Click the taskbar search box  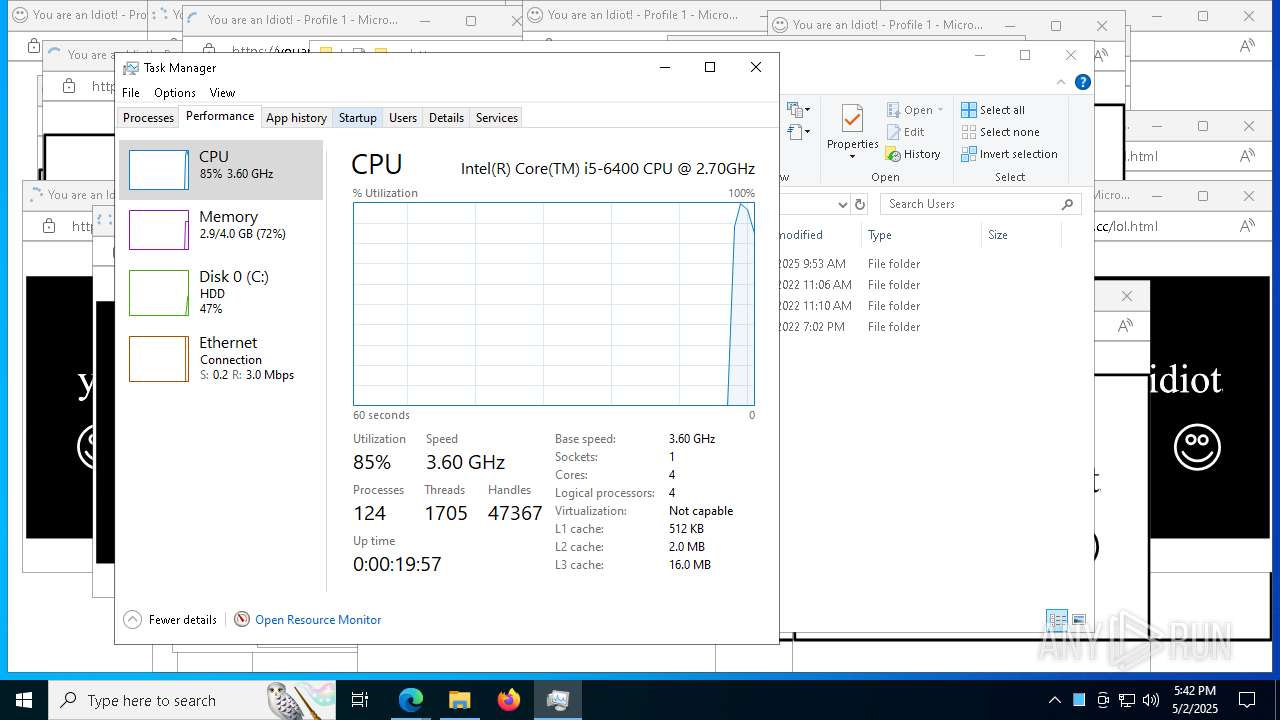click(192, 700)
